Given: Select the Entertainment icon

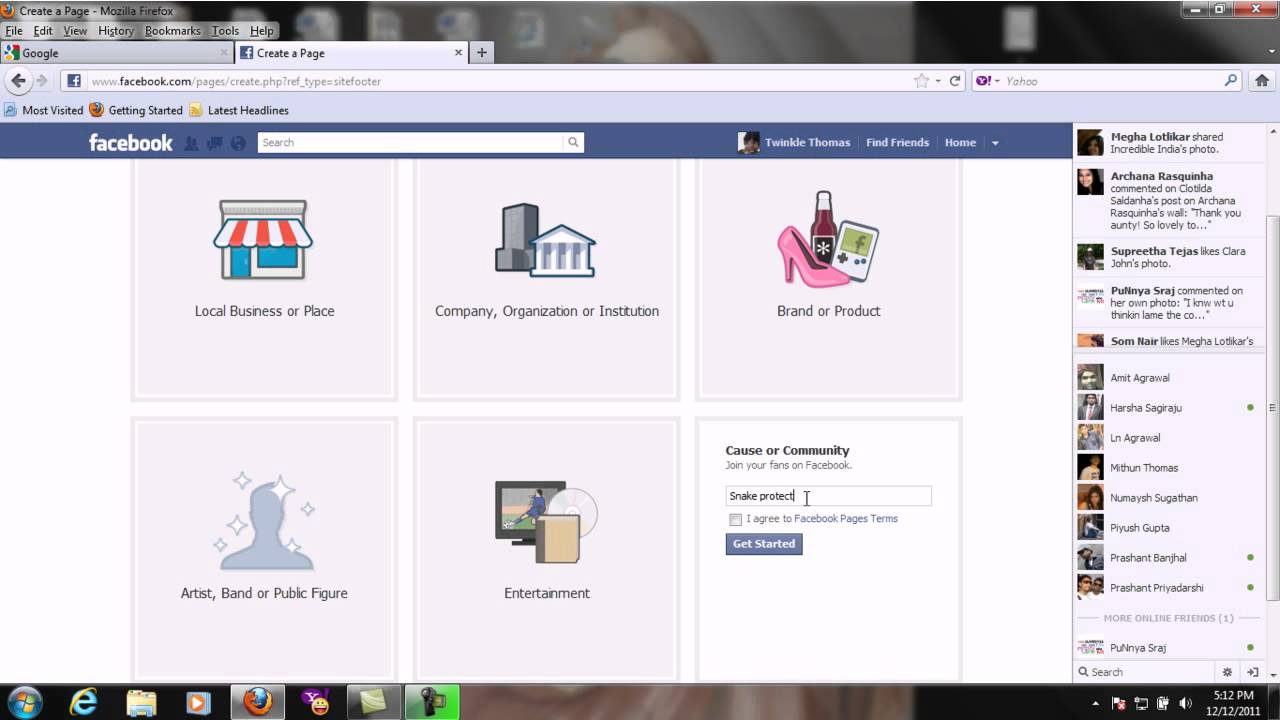Looking at the screenshot, I should point(546,521).
